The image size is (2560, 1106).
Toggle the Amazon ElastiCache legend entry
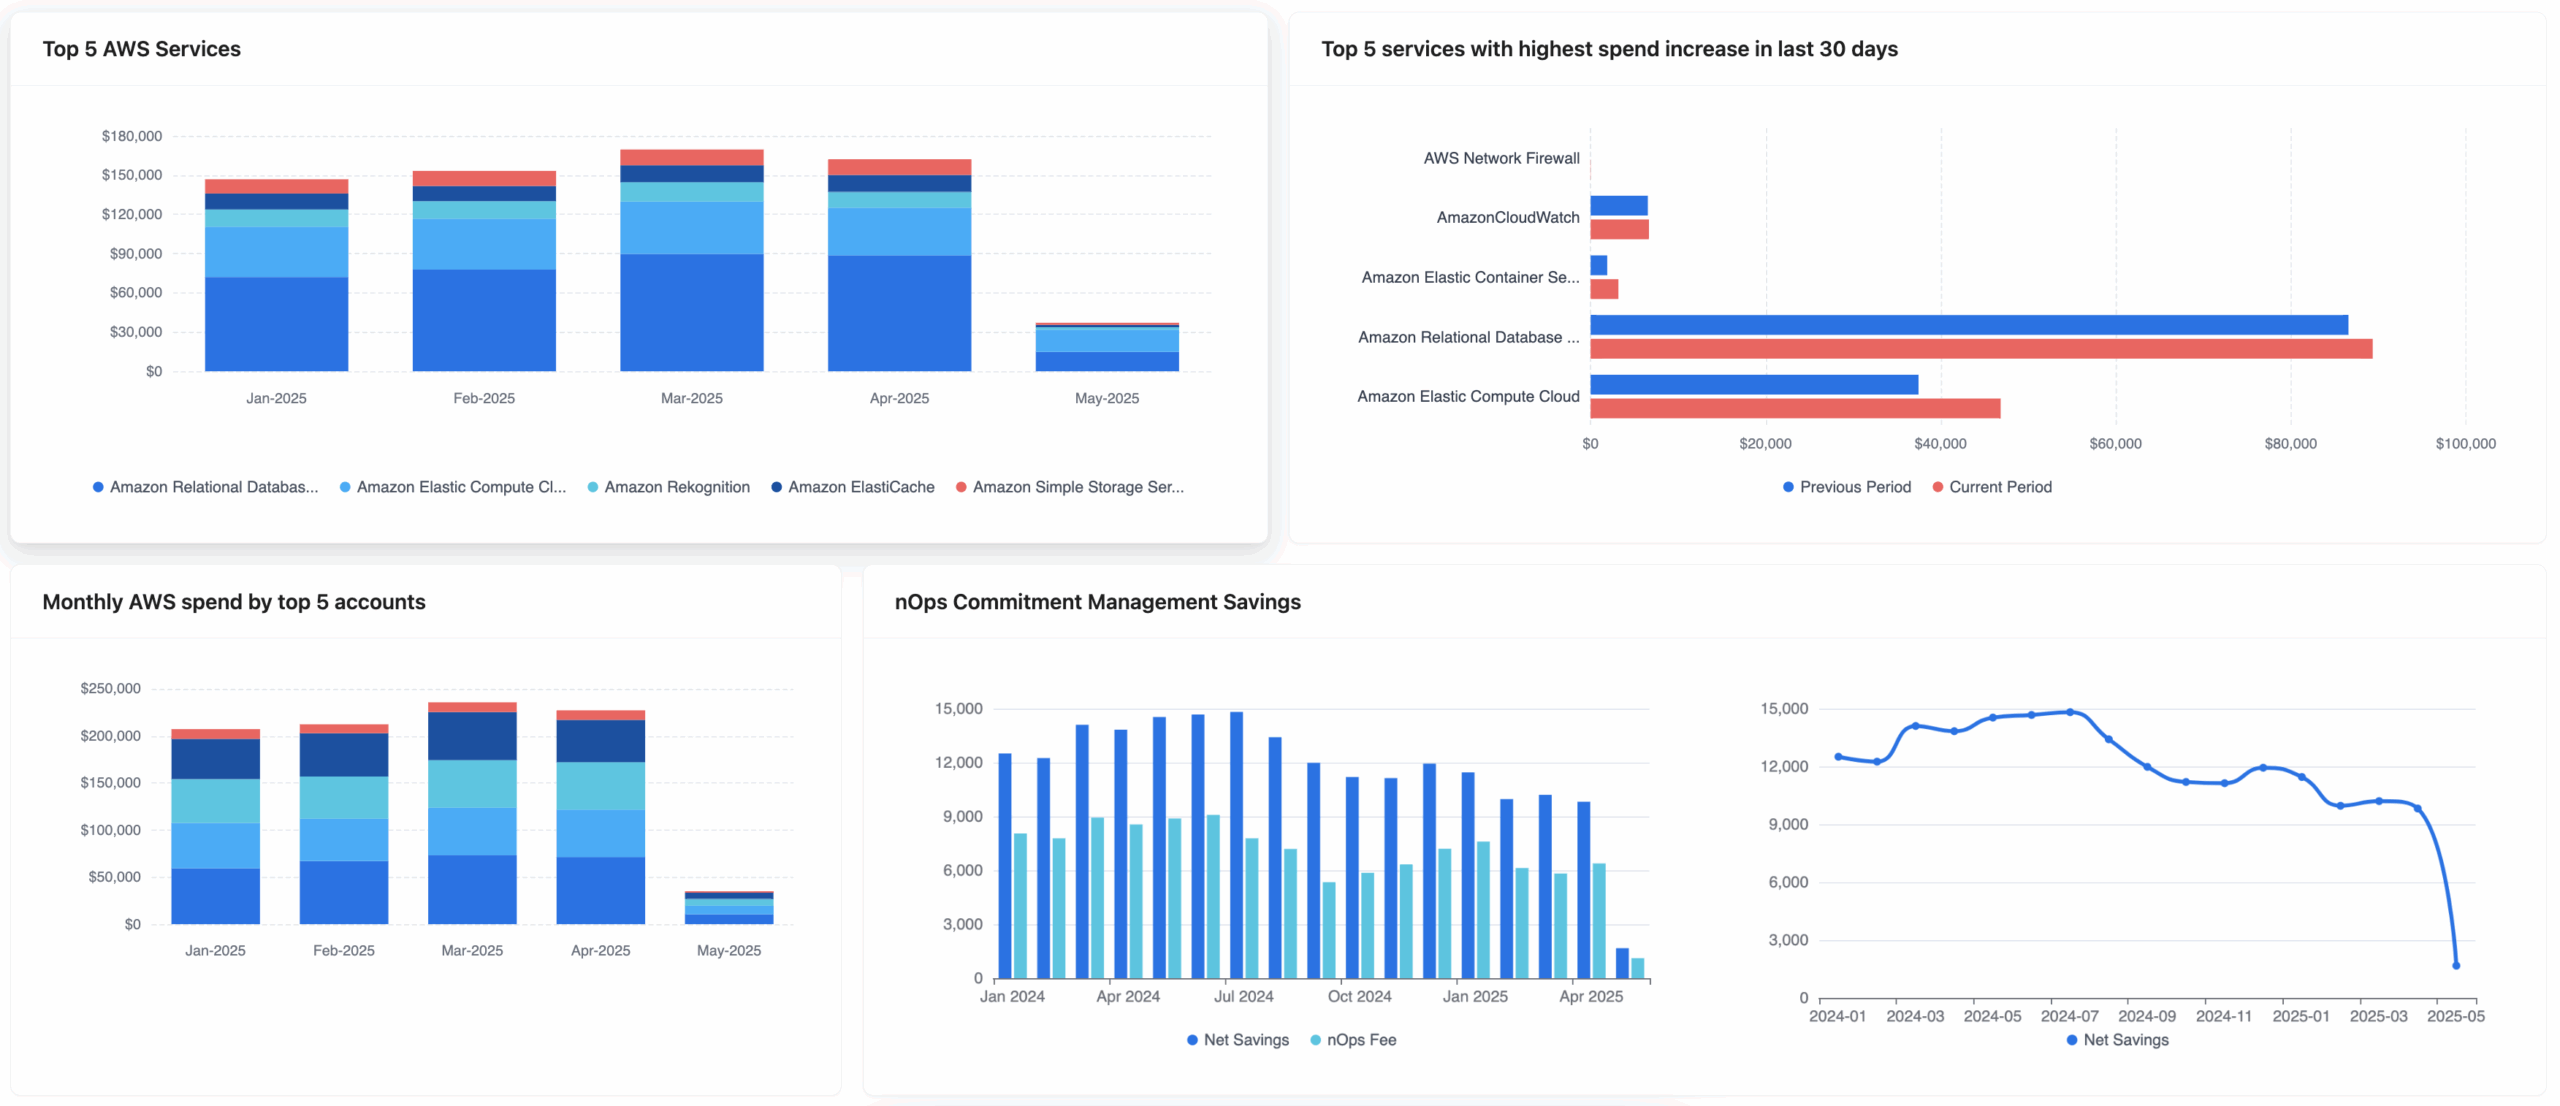point(853,487)
